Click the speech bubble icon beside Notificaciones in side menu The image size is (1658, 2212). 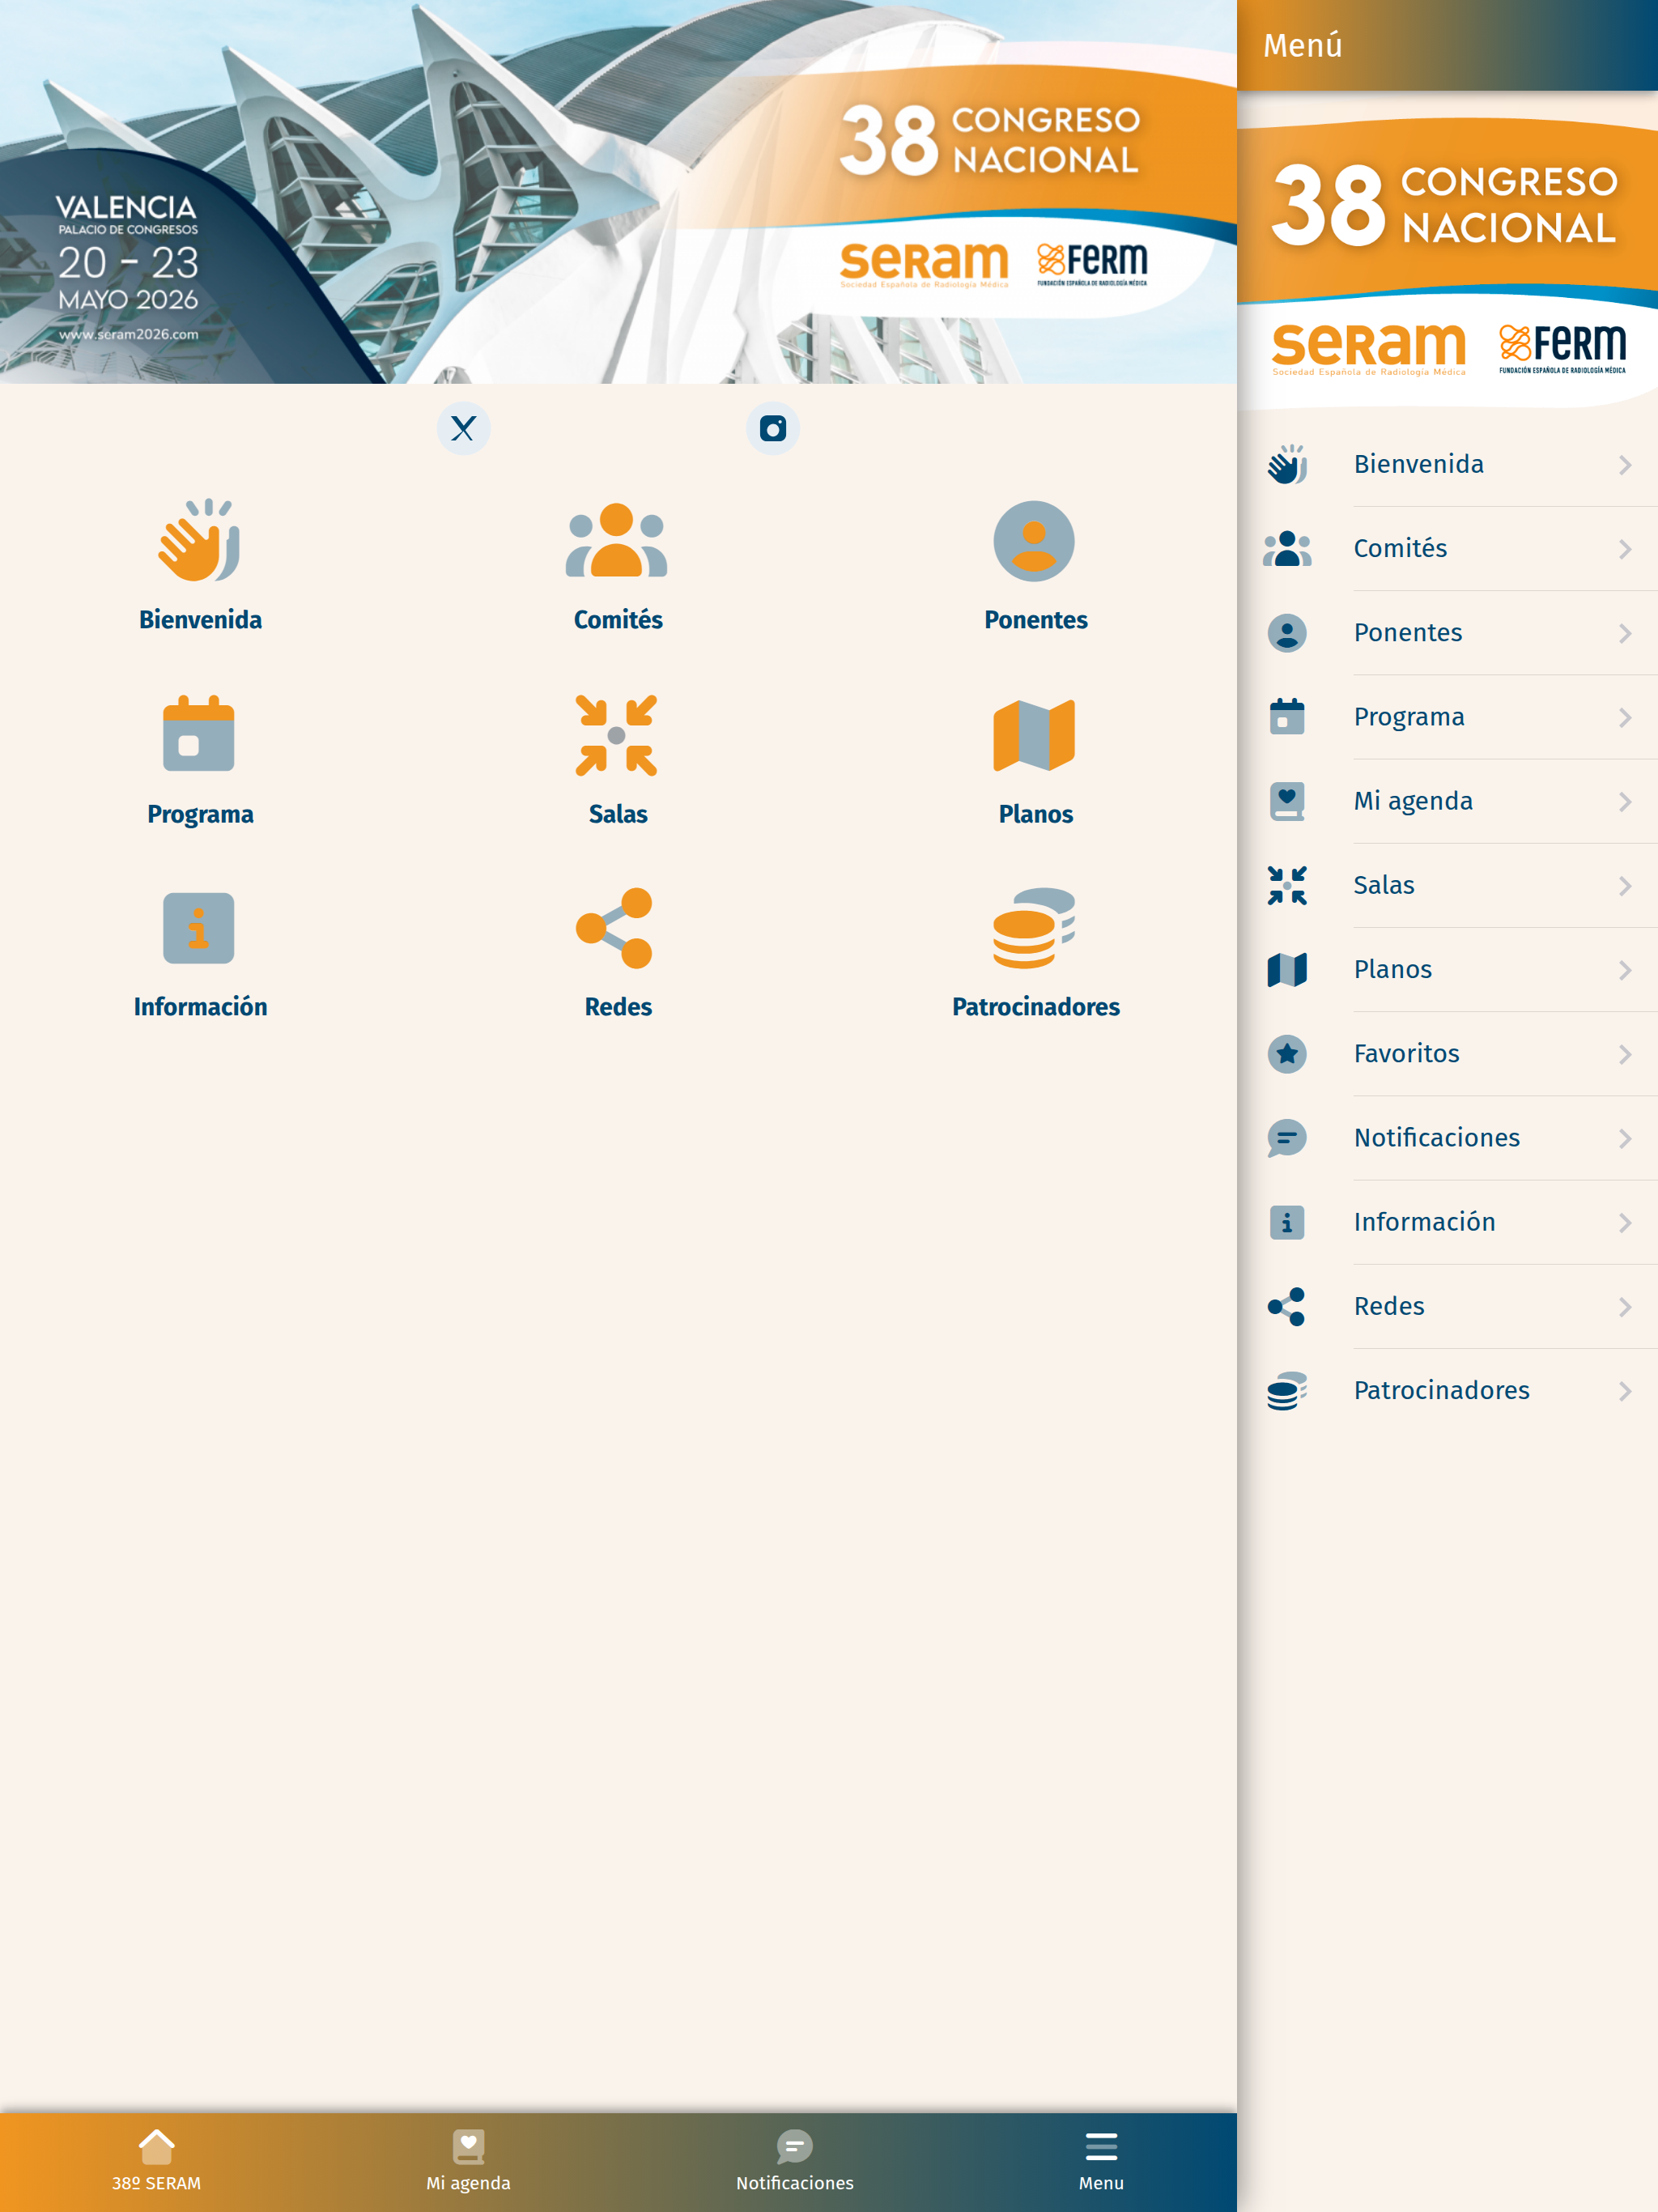pos(1287,1138)
